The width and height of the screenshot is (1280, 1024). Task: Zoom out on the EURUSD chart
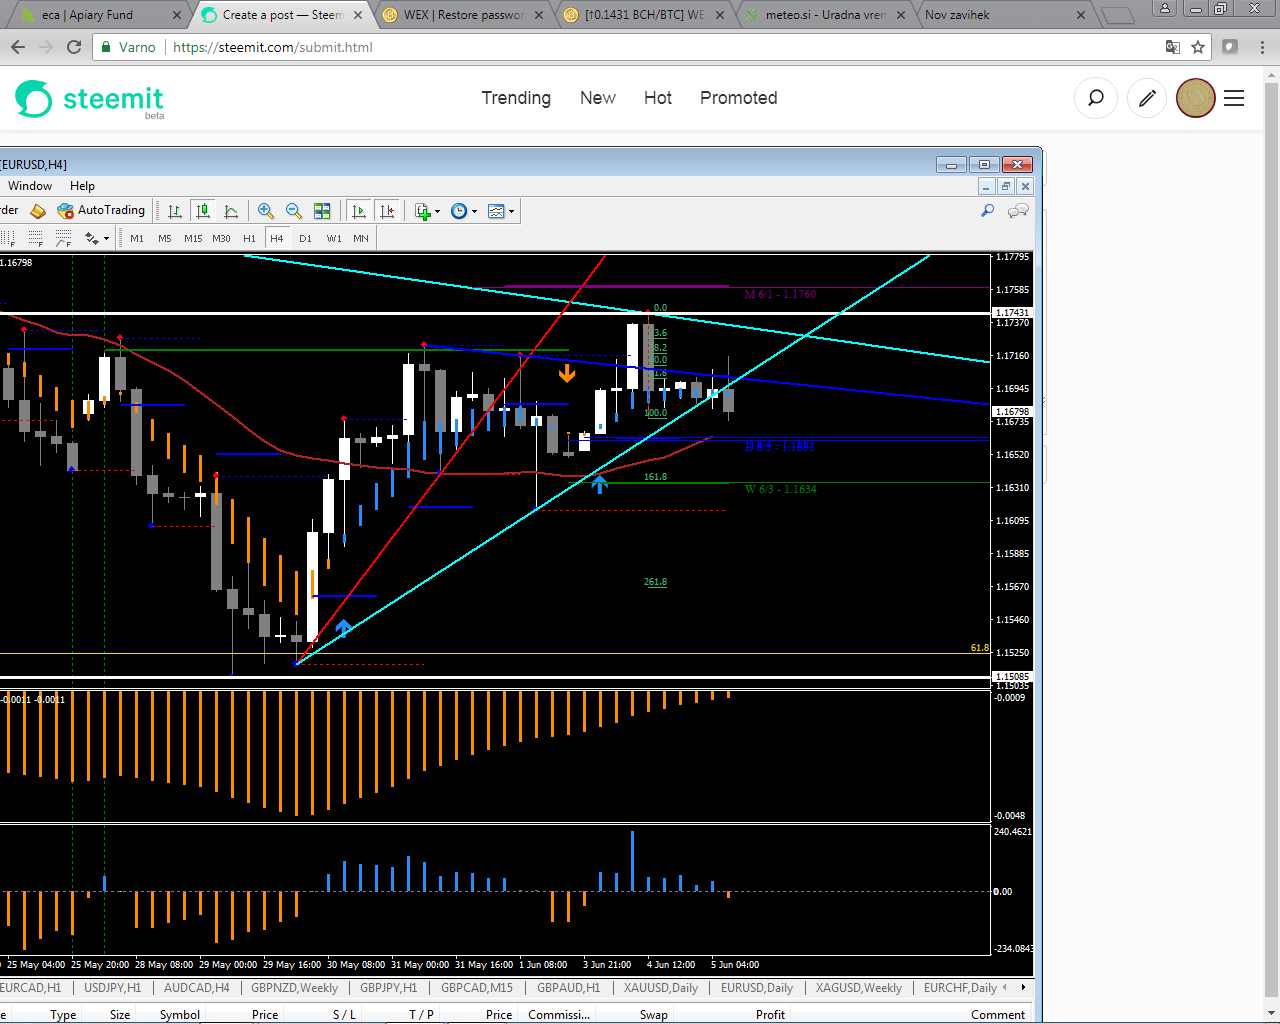click(294, 211)
